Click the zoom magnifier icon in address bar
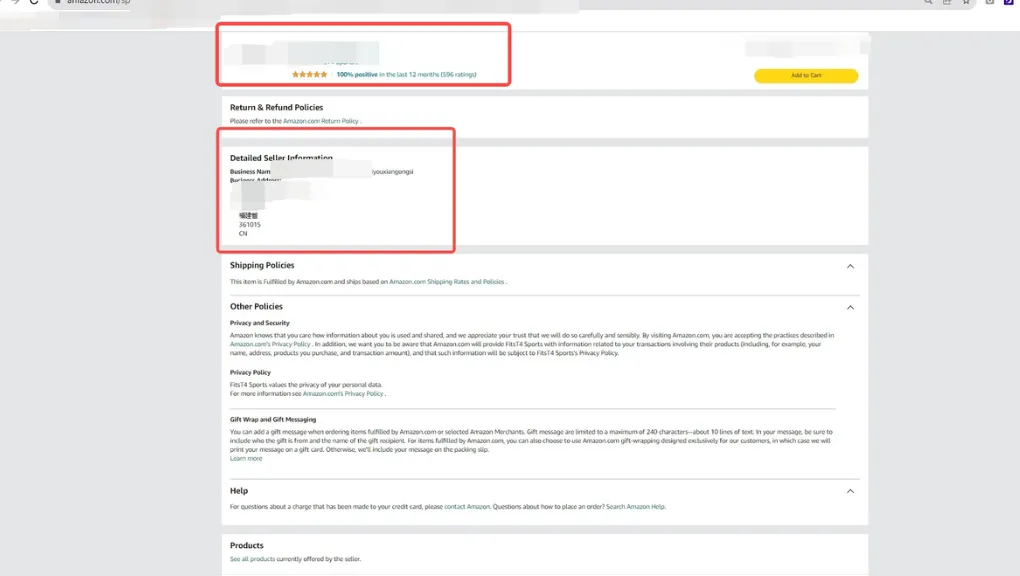This screenshot has height=576, width=1020. 929,2
